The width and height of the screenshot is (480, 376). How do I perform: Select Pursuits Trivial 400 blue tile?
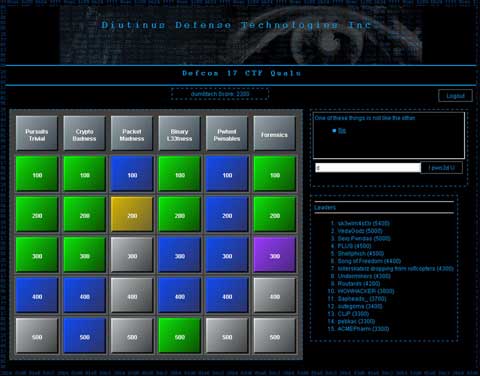[37, 295]
